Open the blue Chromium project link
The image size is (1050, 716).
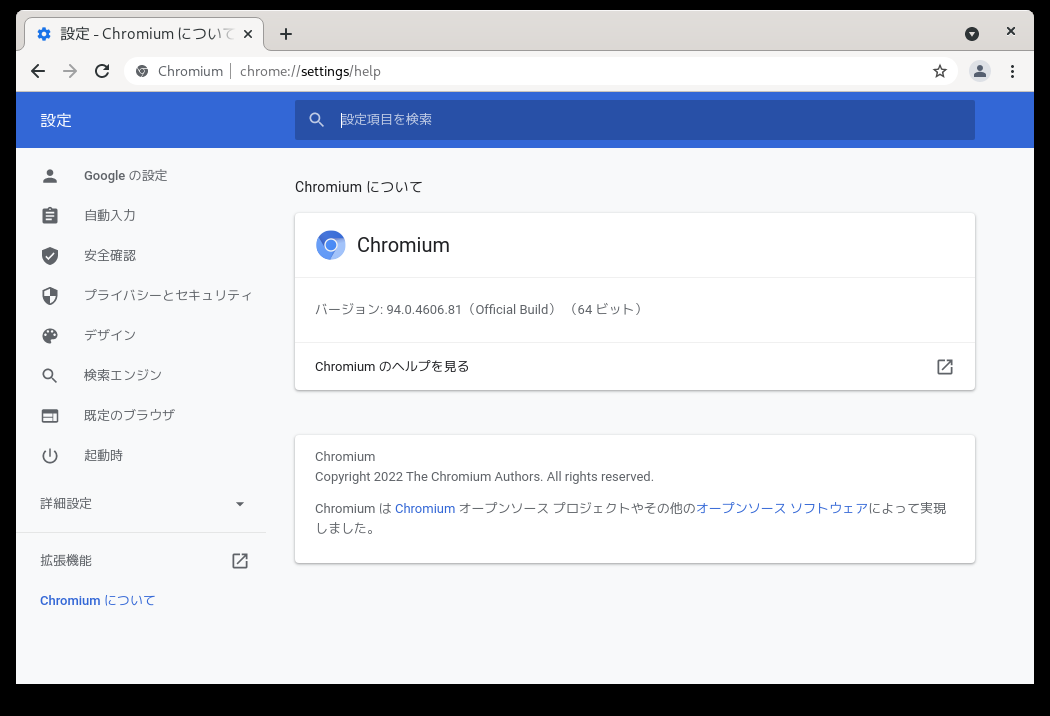(425, 508)
